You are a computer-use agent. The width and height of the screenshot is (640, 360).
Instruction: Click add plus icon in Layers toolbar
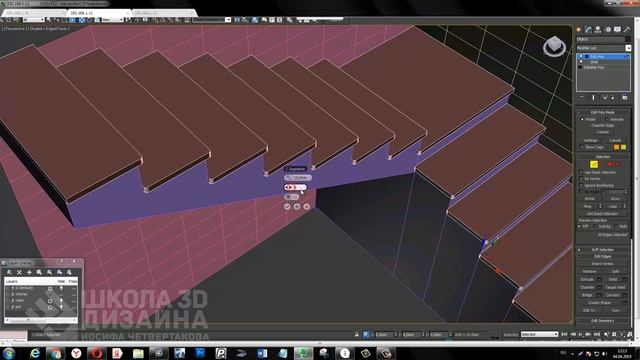[29, 272]
